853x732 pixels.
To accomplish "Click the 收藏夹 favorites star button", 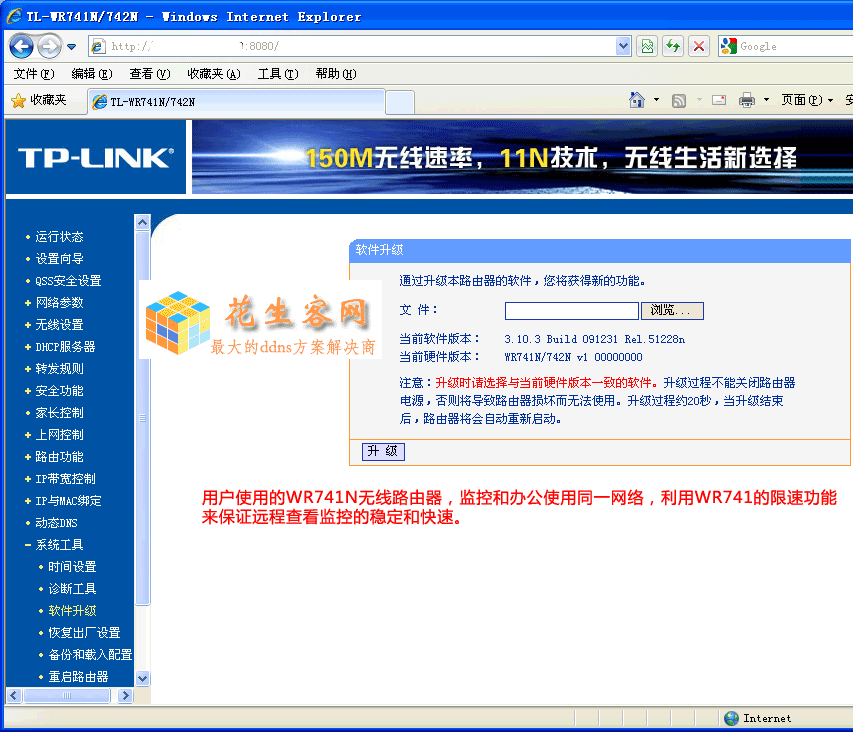I will click(x=39, y=100).
